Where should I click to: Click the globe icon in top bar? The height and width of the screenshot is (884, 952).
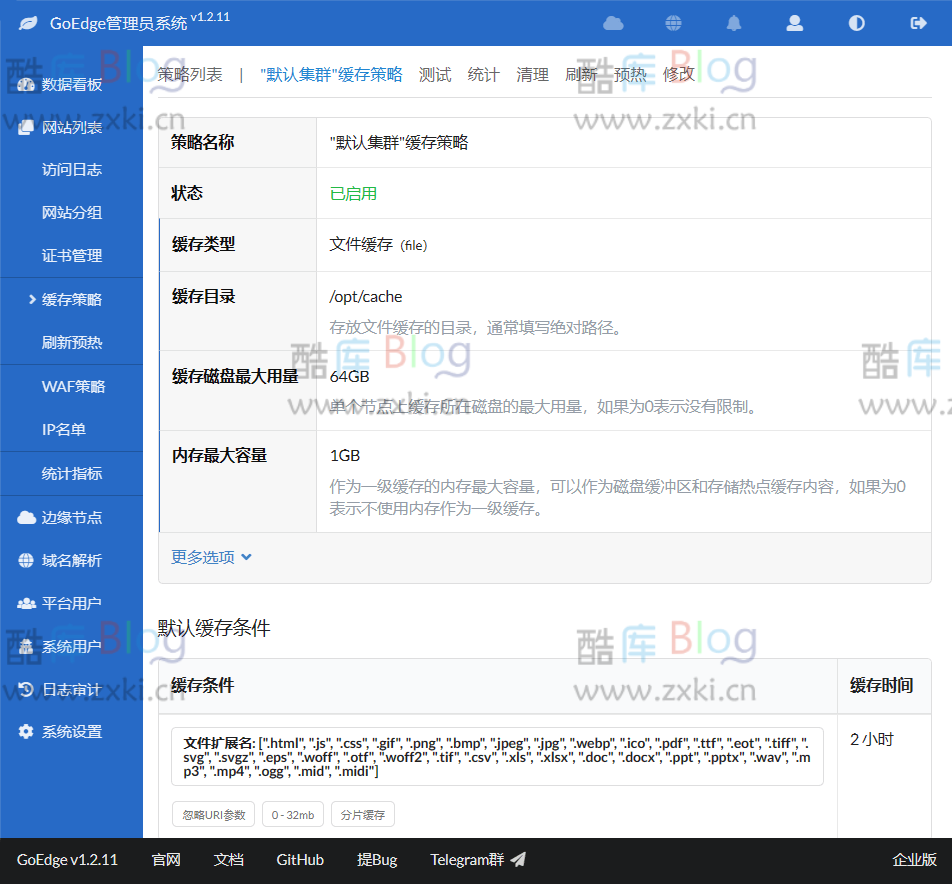tap(673, 21)
